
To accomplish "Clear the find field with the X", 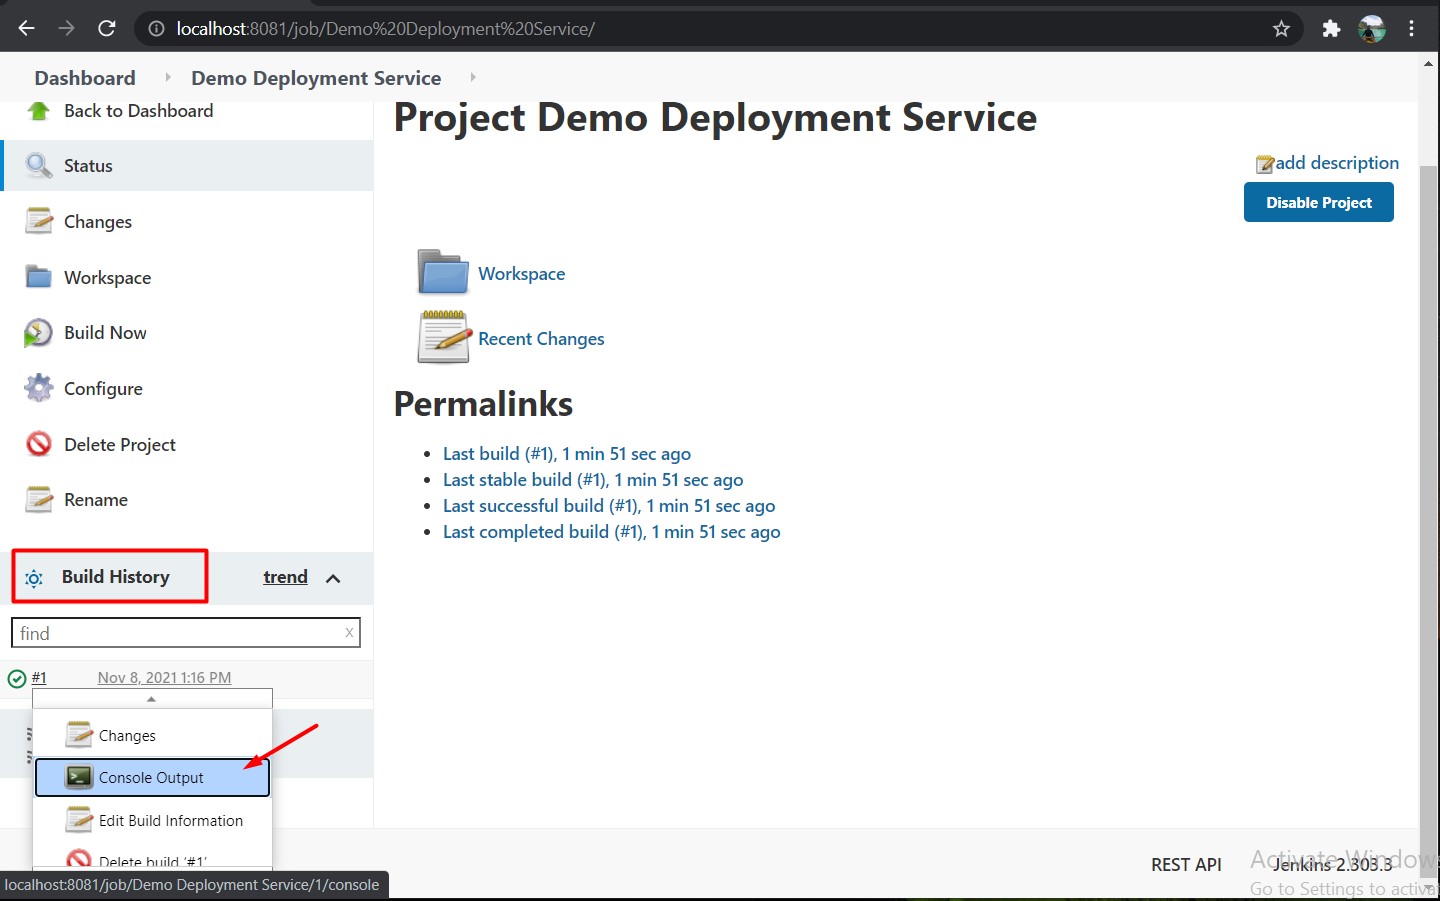I will tap(349, 633).
